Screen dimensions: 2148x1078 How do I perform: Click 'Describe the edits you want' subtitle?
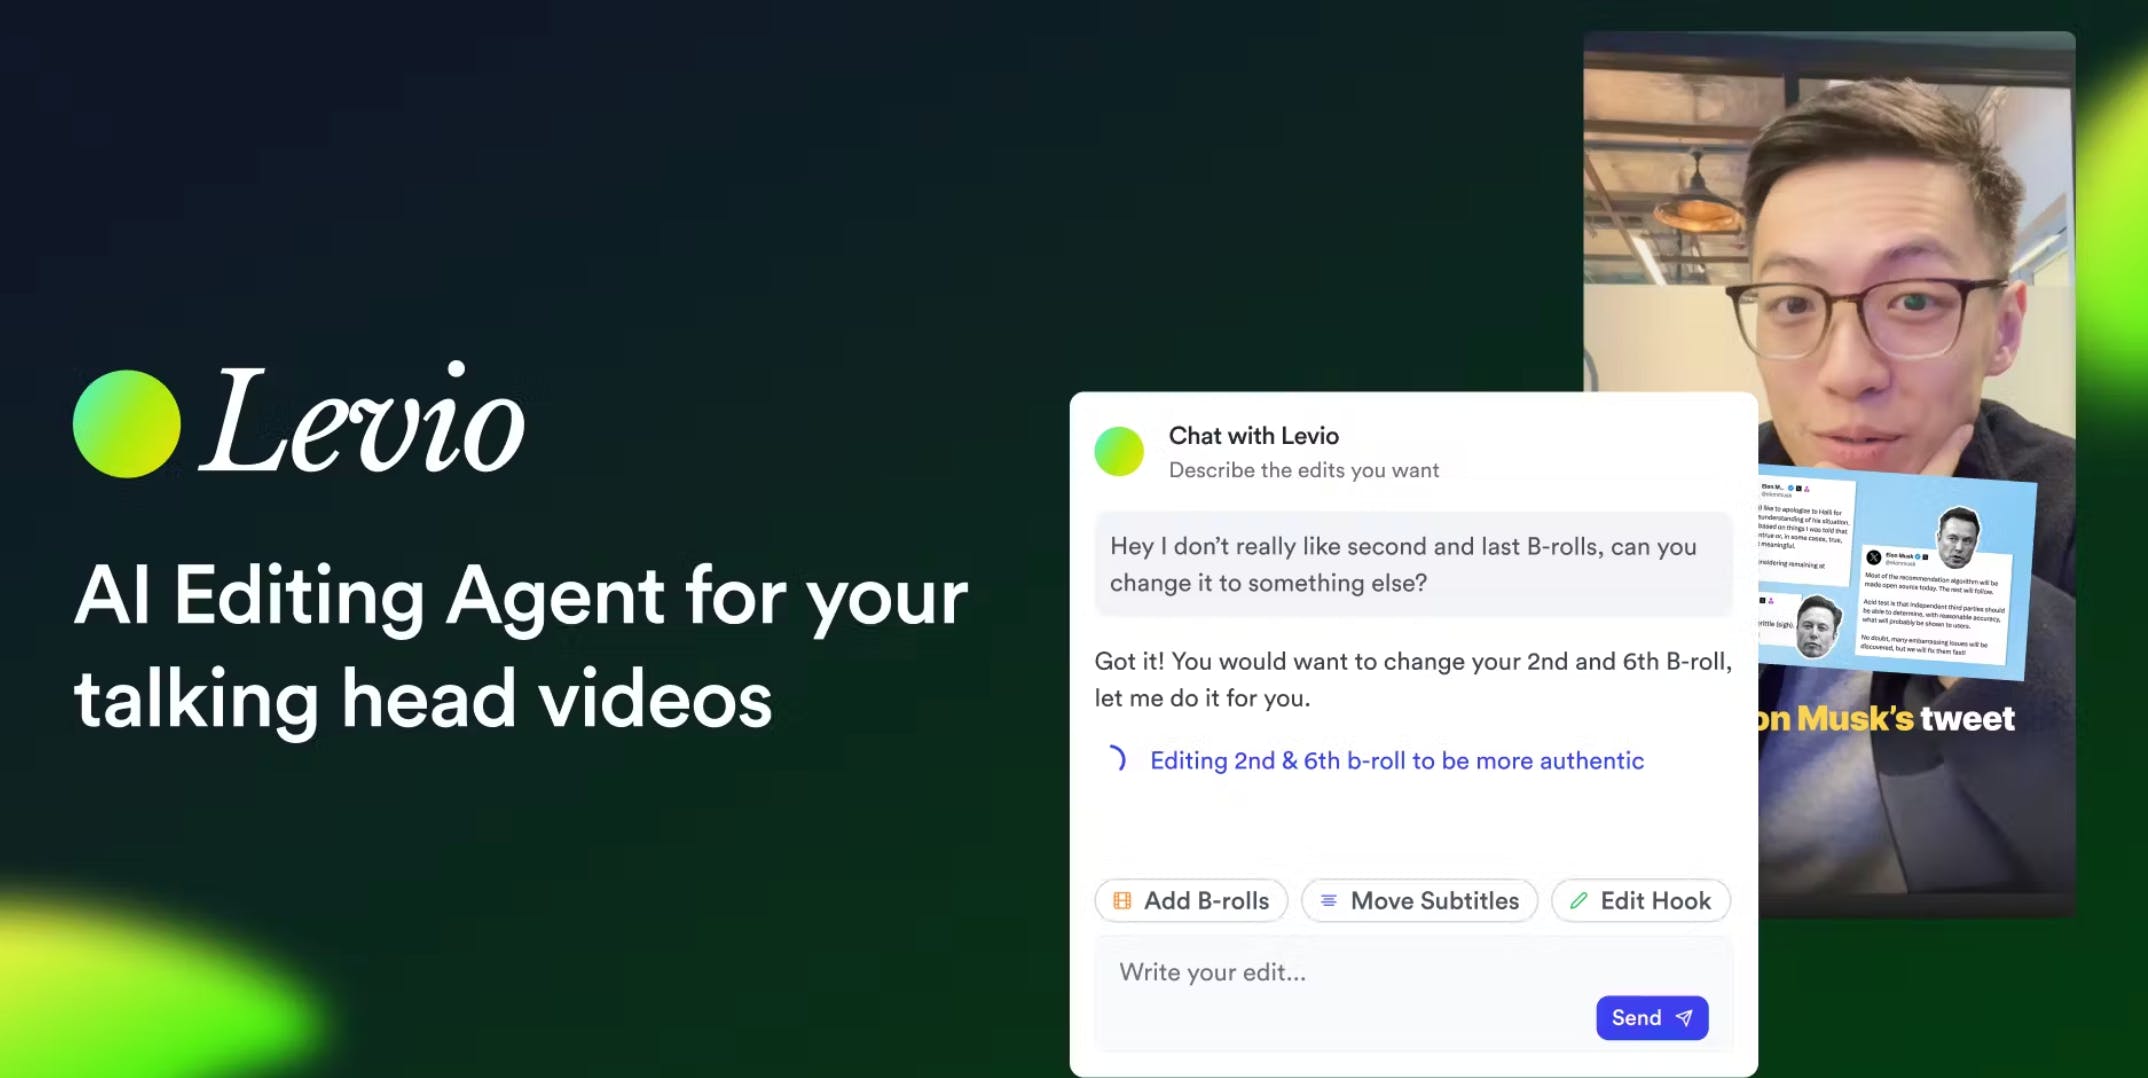[1303, 470]
